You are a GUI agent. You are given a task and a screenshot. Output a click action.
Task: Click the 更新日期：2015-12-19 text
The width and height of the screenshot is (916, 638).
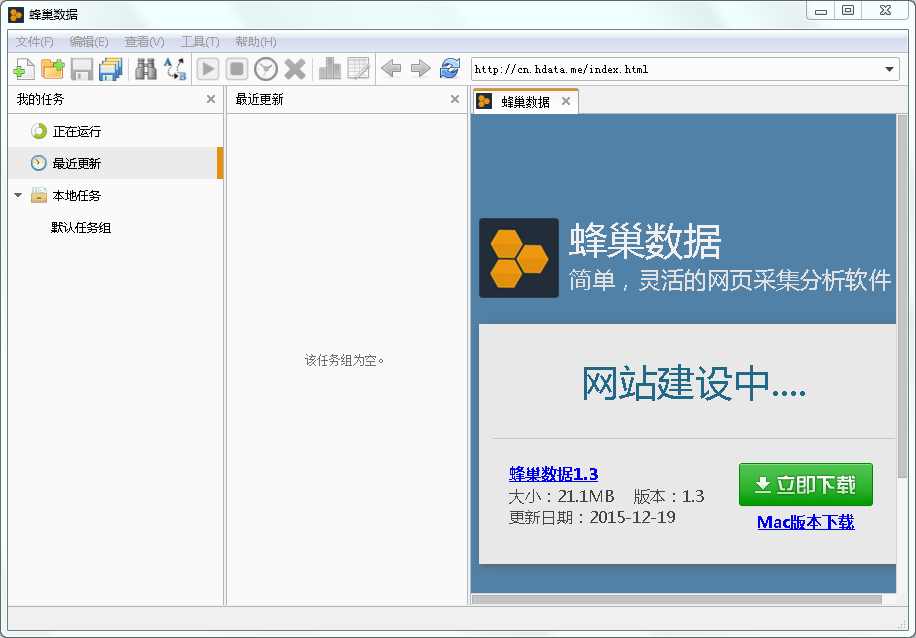592,517
